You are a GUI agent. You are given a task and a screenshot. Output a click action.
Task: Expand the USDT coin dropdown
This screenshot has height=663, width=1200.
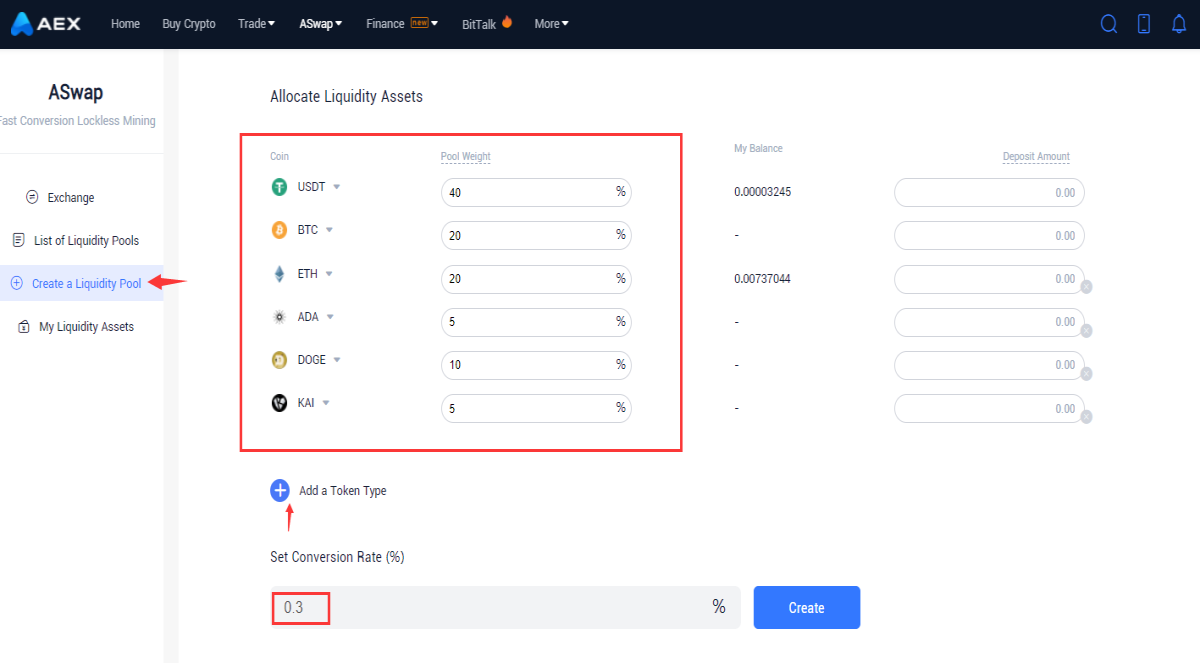(x=337, y=187)
